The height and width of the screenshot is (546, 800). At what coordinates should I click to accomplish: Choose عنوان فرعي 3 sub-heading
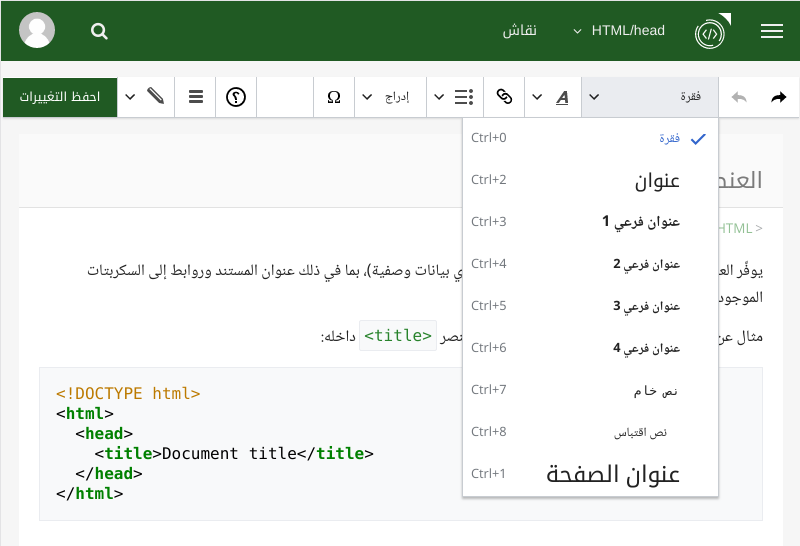pyautogui.click(x=590, y=306)
